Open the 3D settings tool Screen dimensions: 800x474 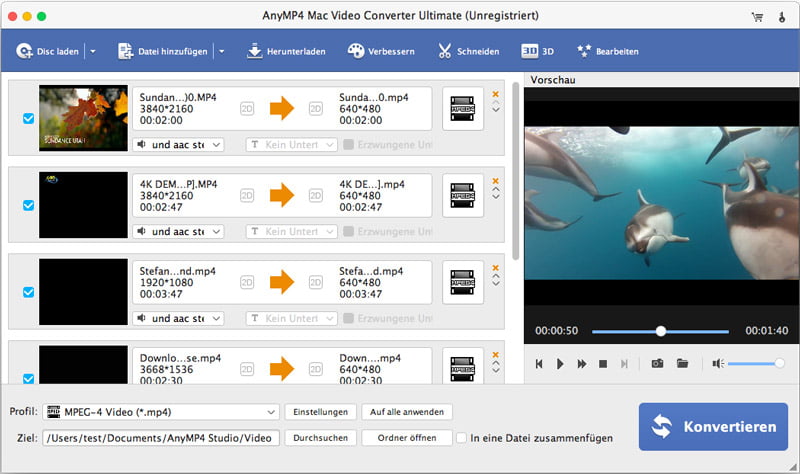[537, 51]
